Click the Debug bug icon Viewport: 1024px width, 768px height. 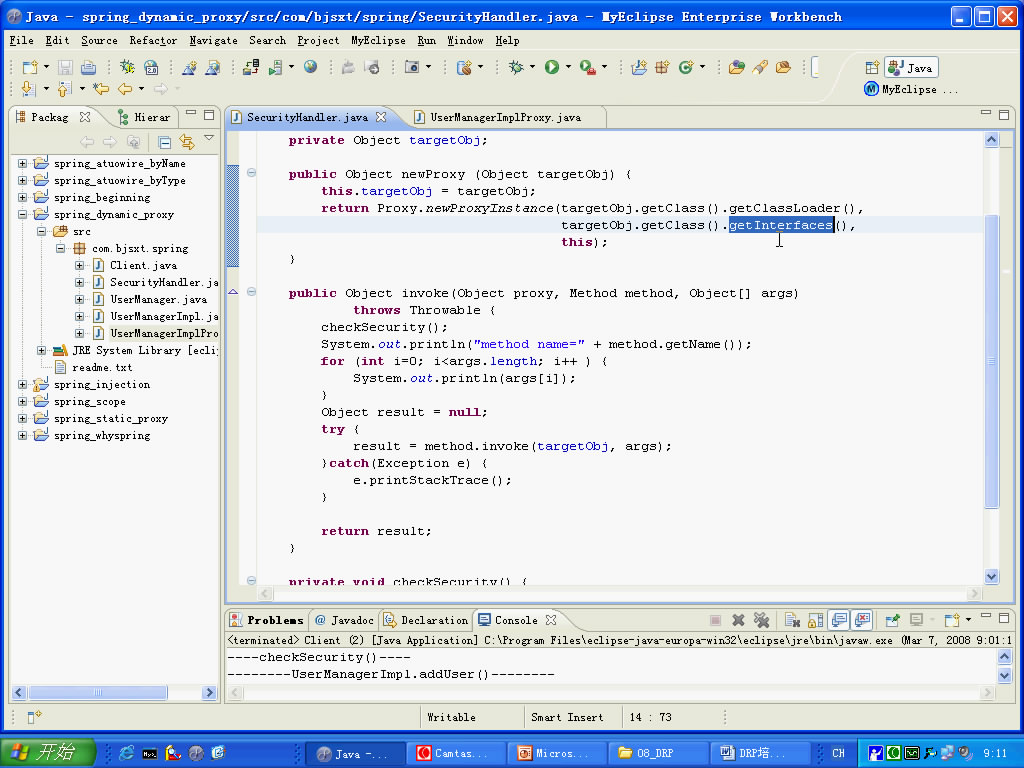(x=516, y=67)
